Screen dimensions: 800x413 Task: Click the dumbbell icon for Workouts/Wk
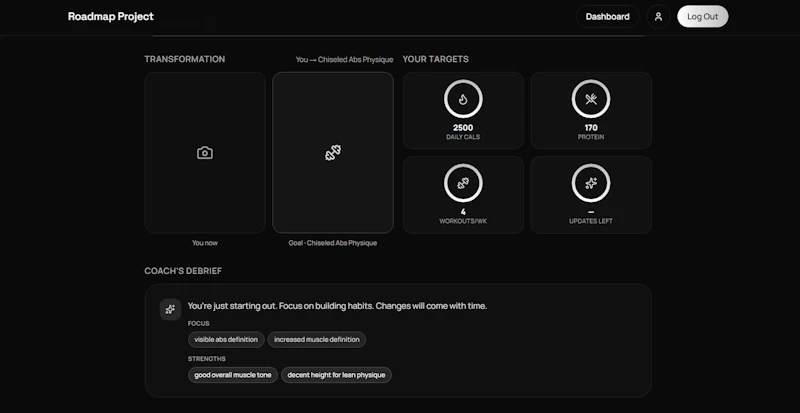click(463, 183)
